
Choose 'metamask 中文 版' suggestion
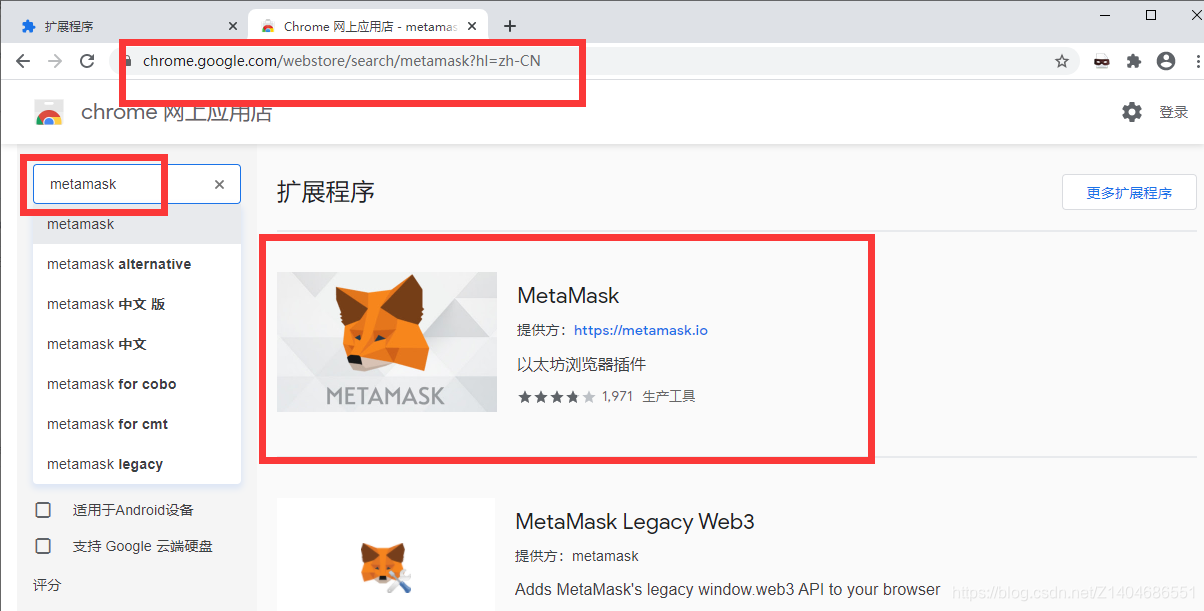[x=137, y=304]
